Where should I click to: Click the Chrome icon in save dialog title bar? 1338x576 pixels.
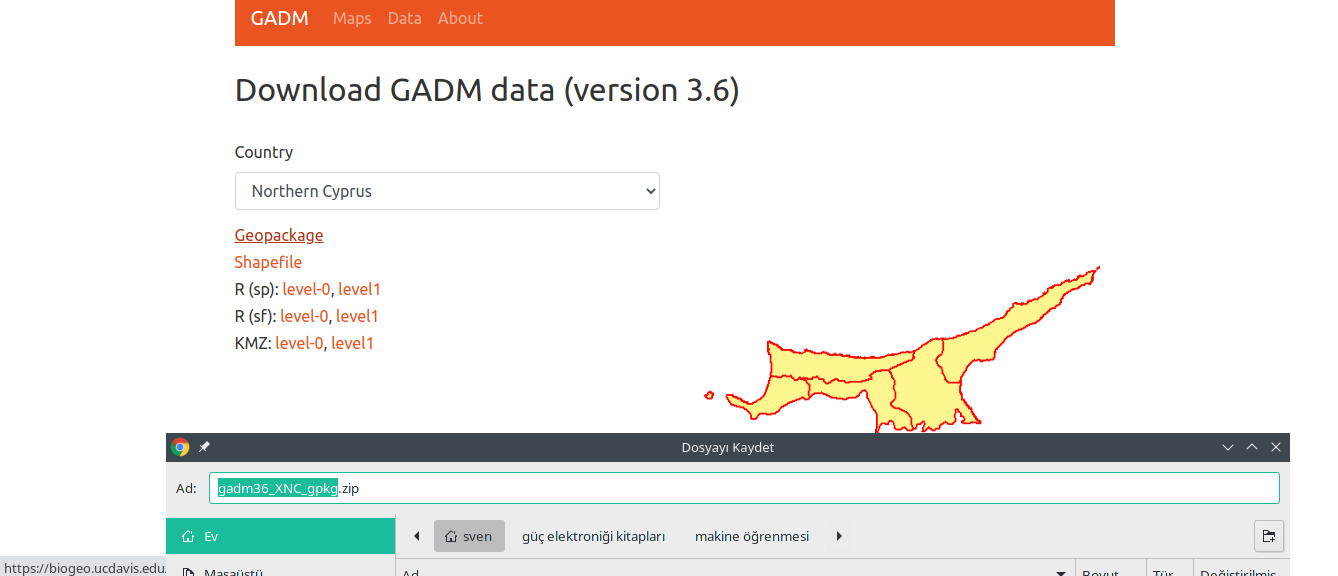point(180,447)
